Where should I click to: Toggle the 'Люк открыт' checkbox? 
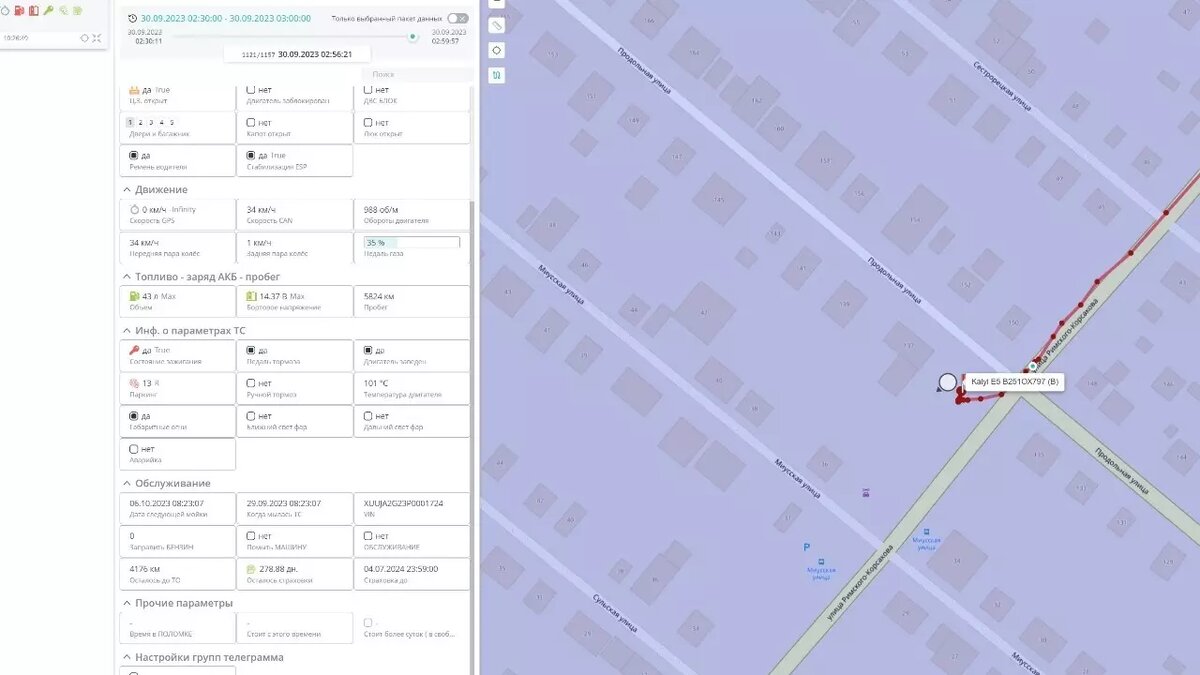[369, 123]
